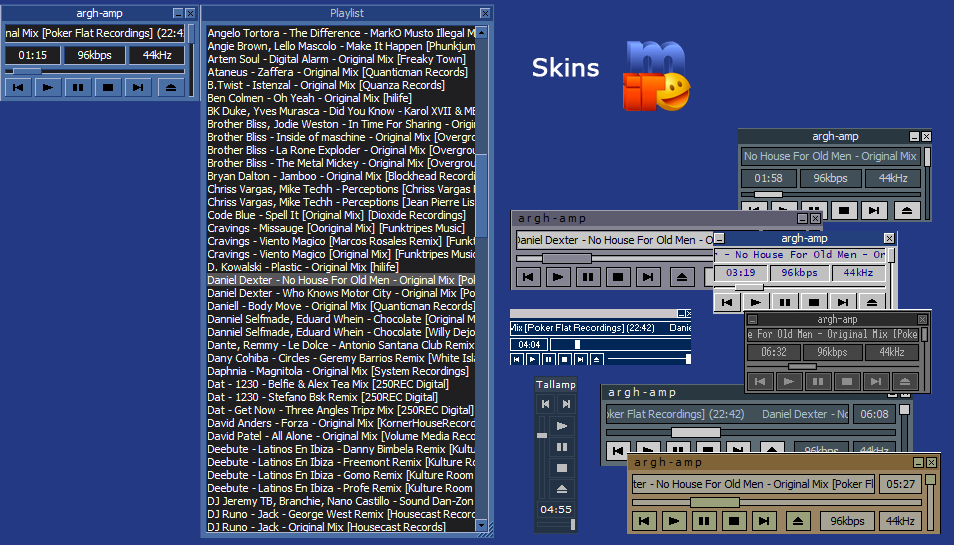
Task: Next track in the 06:32 player
Action: (876, 381)
